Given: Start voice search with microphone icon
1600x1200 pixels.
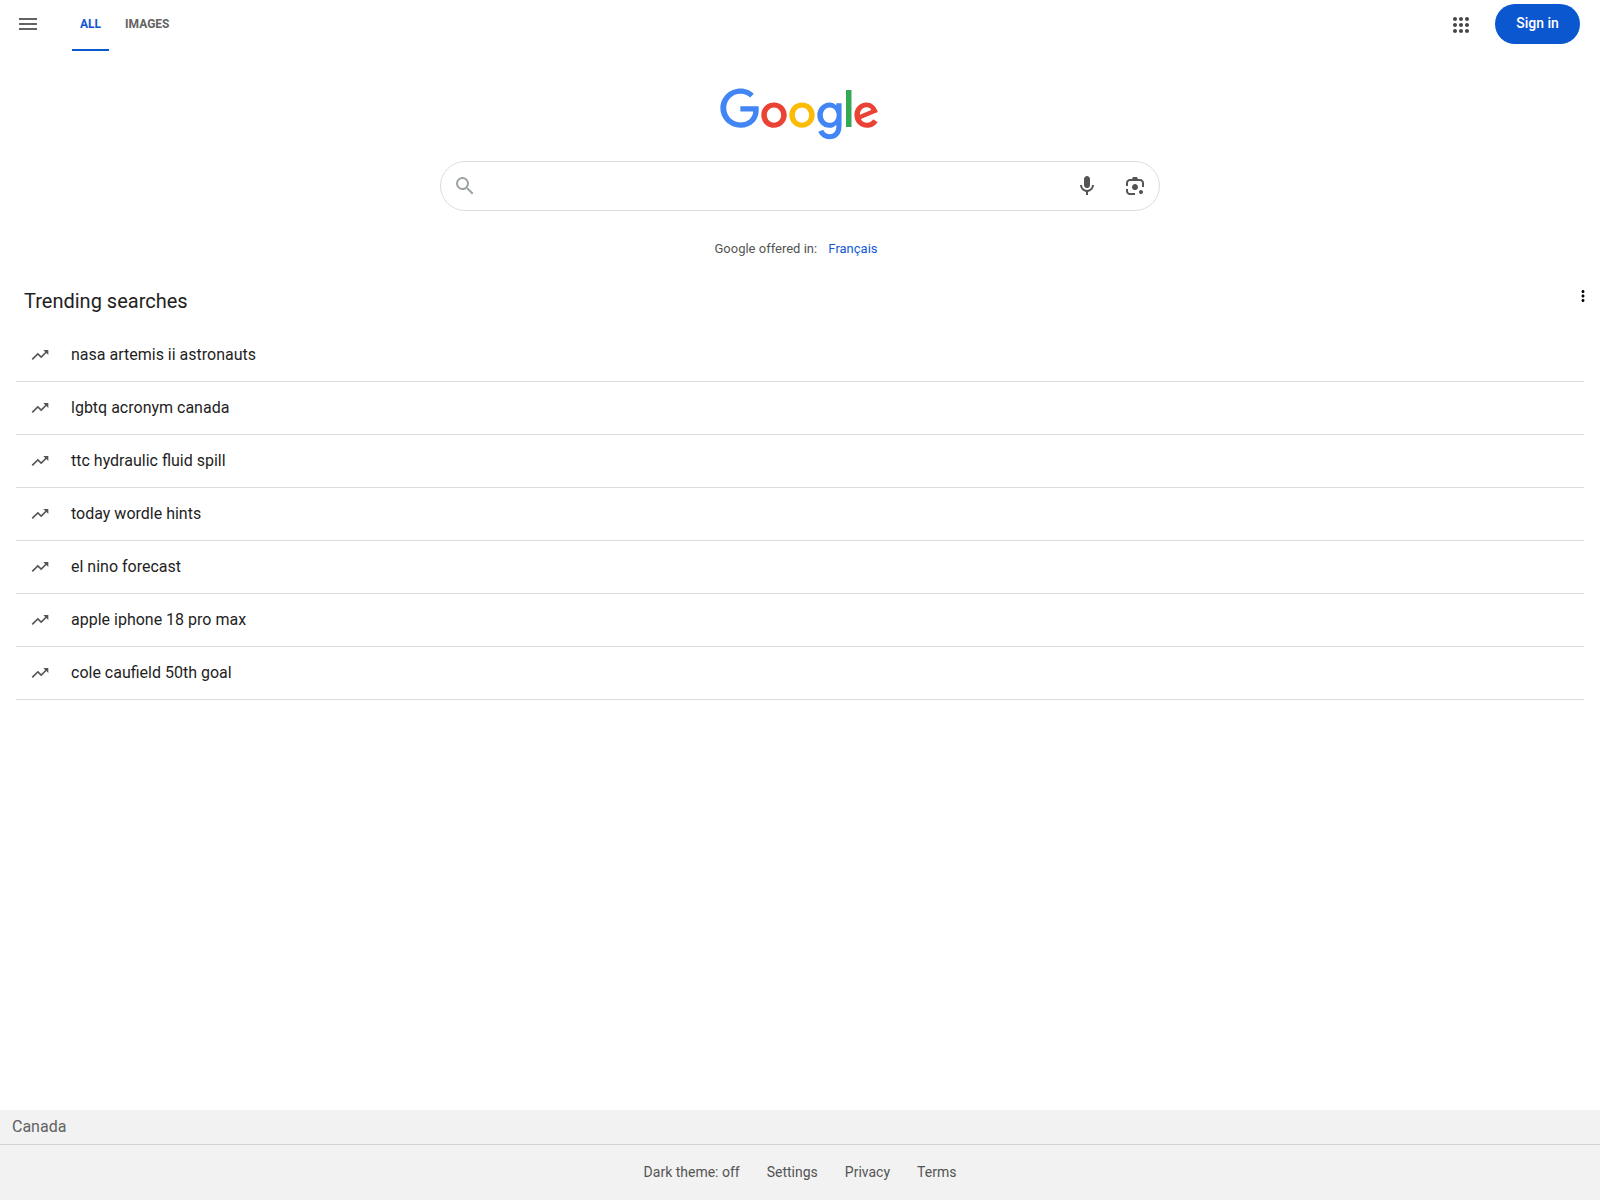Looking at the screenshot, I should pos(1087,186).
